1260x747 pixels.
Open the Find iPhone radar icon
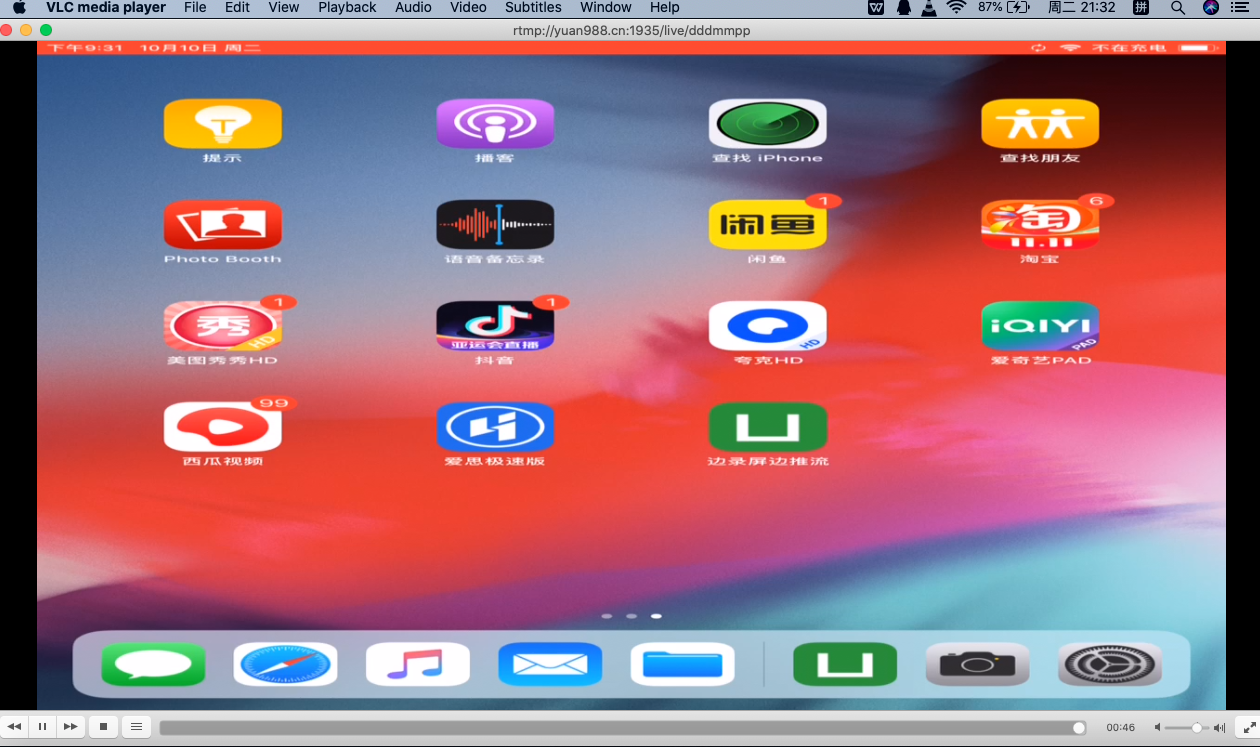click(767, 124)
